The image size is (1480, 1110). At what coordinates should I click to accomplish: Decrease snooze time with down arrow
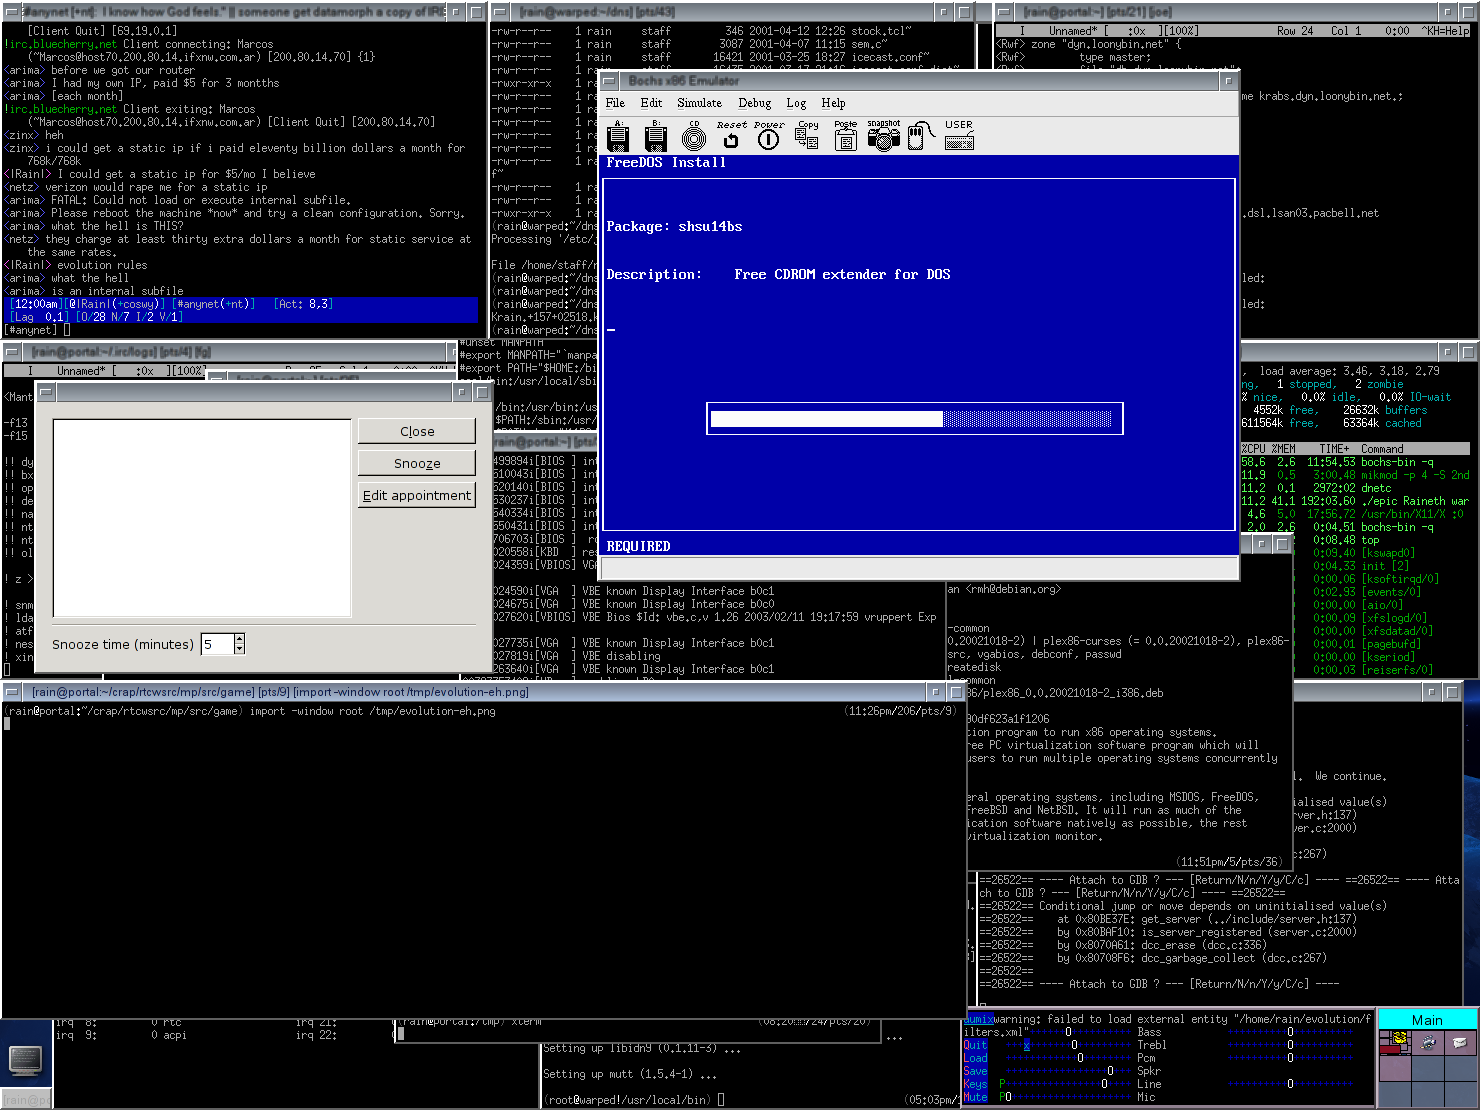239,649
